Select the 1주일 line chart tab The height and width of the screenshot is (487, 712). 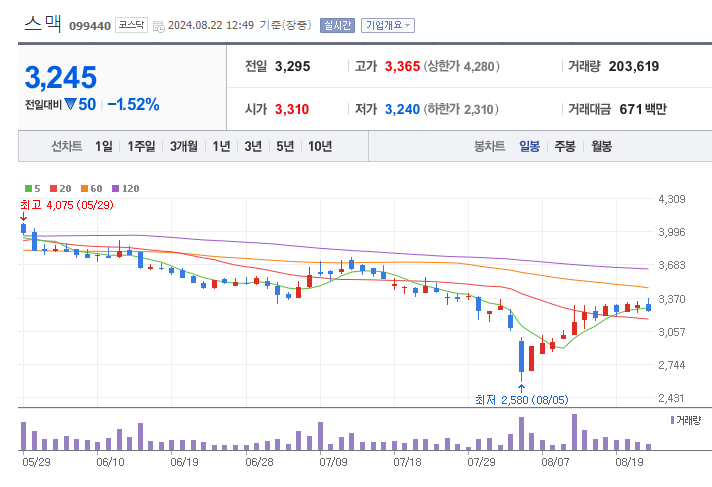(141, 146)
